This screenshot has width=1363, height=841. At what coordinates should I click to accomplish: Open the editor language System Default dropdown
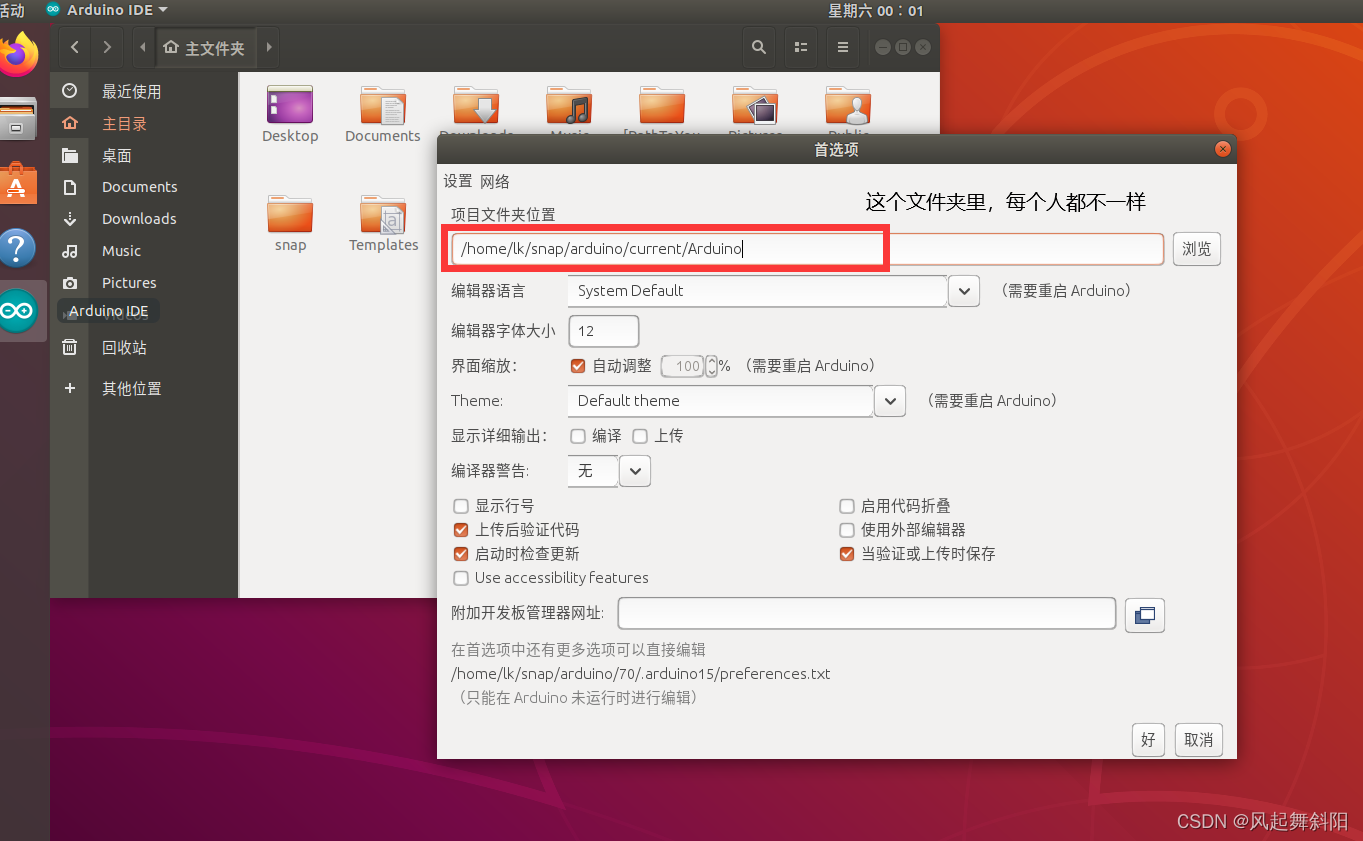(x=757, y=291)
